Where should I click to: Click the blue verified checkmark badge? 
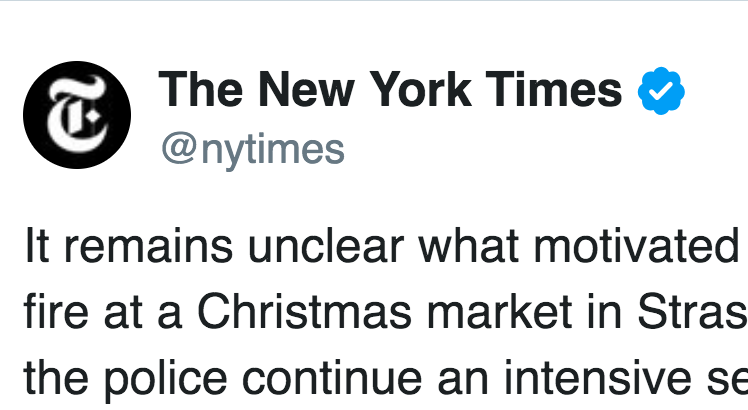coord(661,91)
